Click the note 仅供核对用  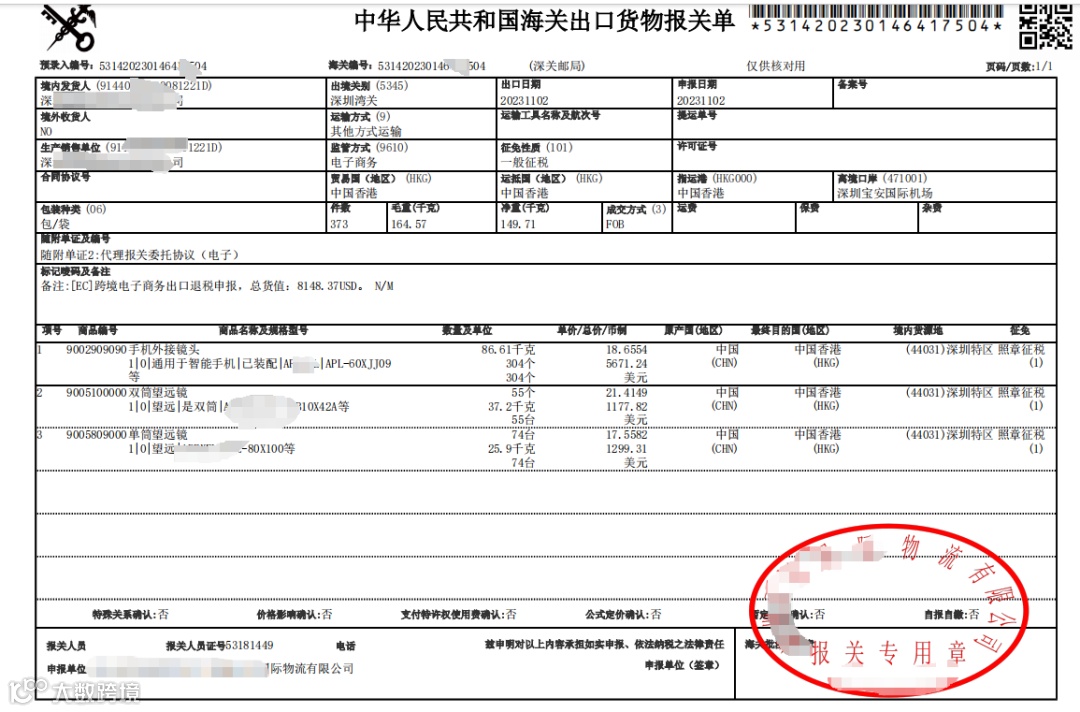click(776, 66)
